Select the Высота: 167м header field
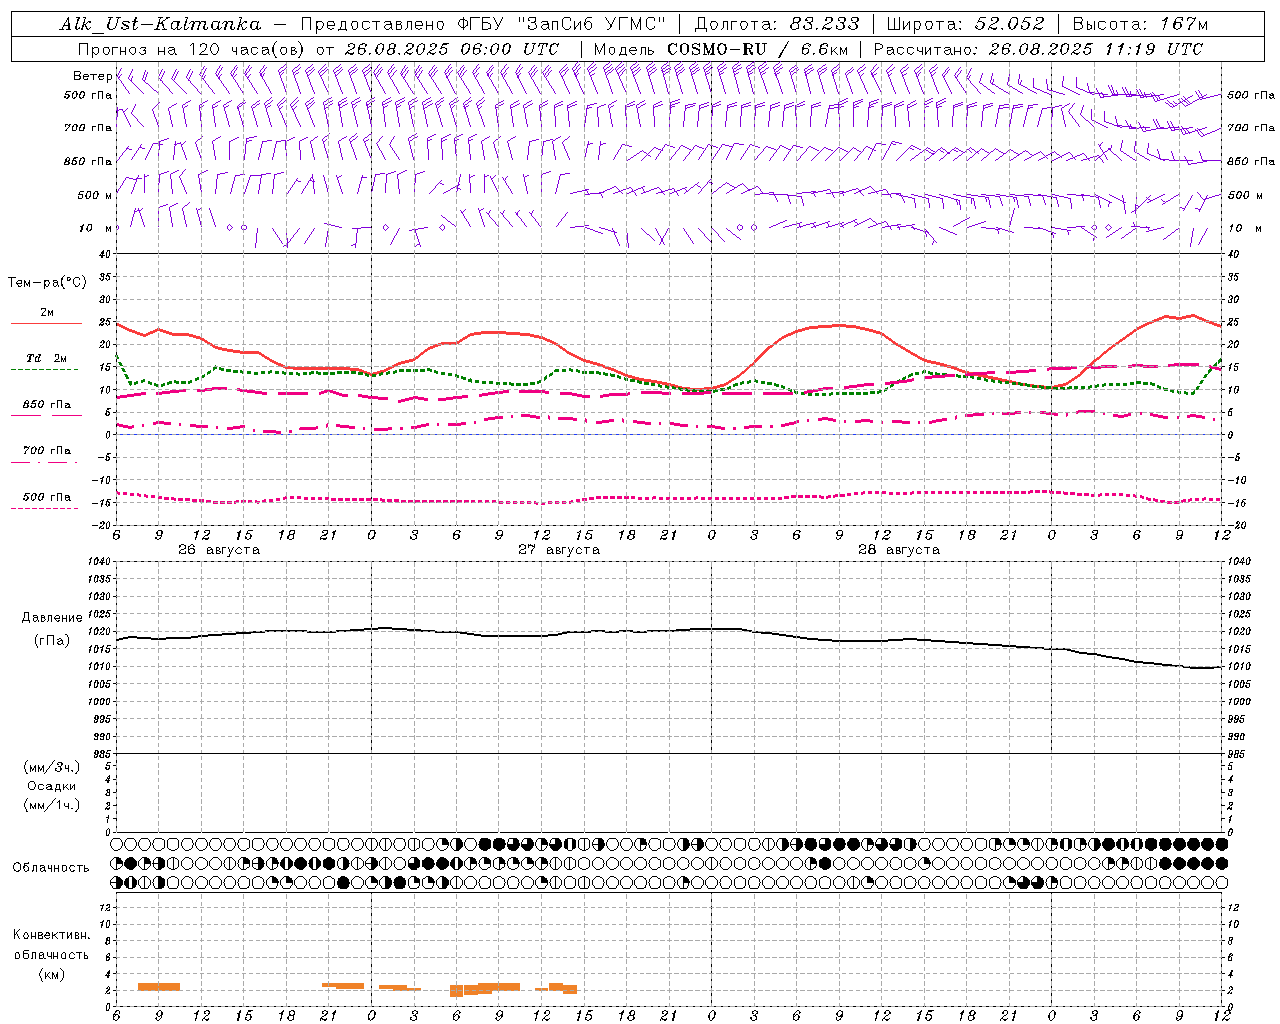 (x=1140, y=24)
